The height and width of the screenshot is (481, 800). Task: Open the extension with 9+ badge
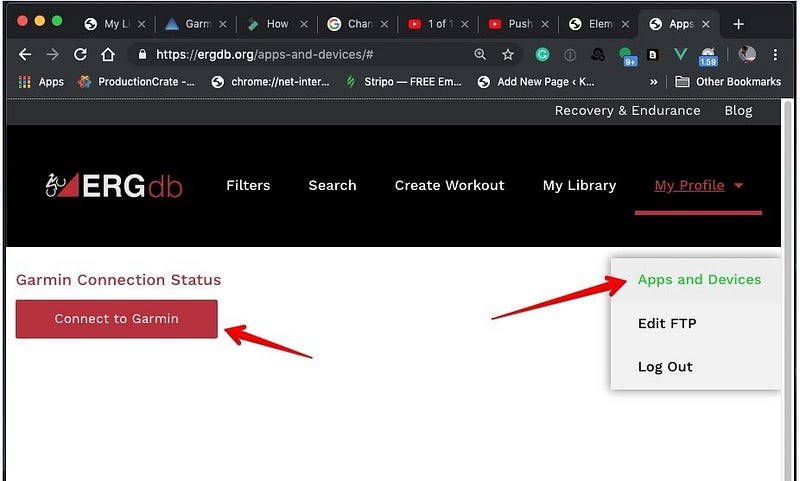pyautogui.click(x=627, y=56)
